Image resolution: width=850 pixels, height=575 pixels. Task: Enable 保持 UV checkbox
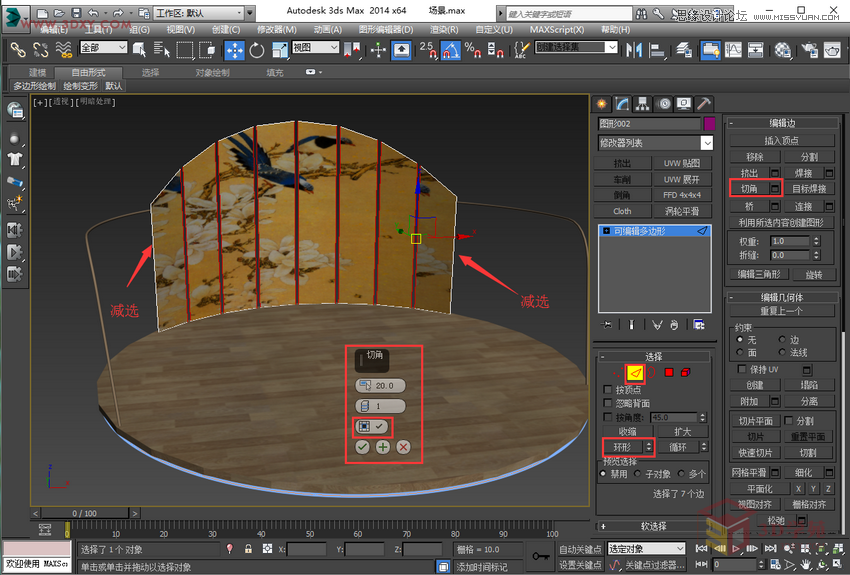742,369
